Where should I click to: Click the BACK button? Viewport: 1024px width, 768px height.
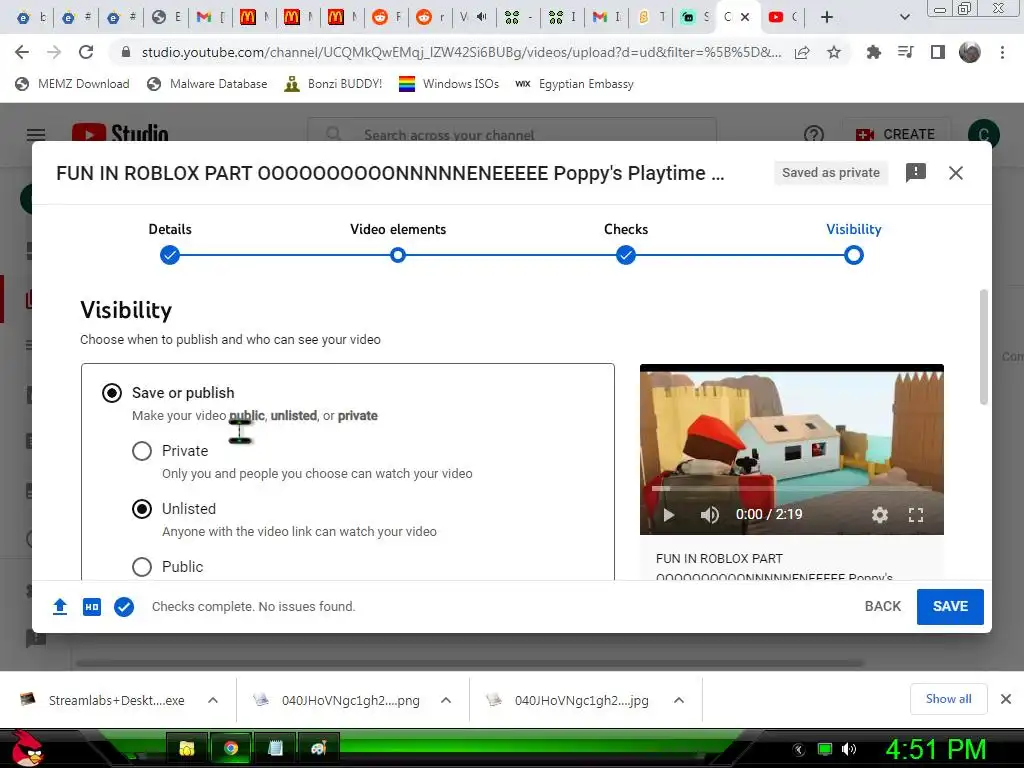pyautogui.click(x=882, y=607)
